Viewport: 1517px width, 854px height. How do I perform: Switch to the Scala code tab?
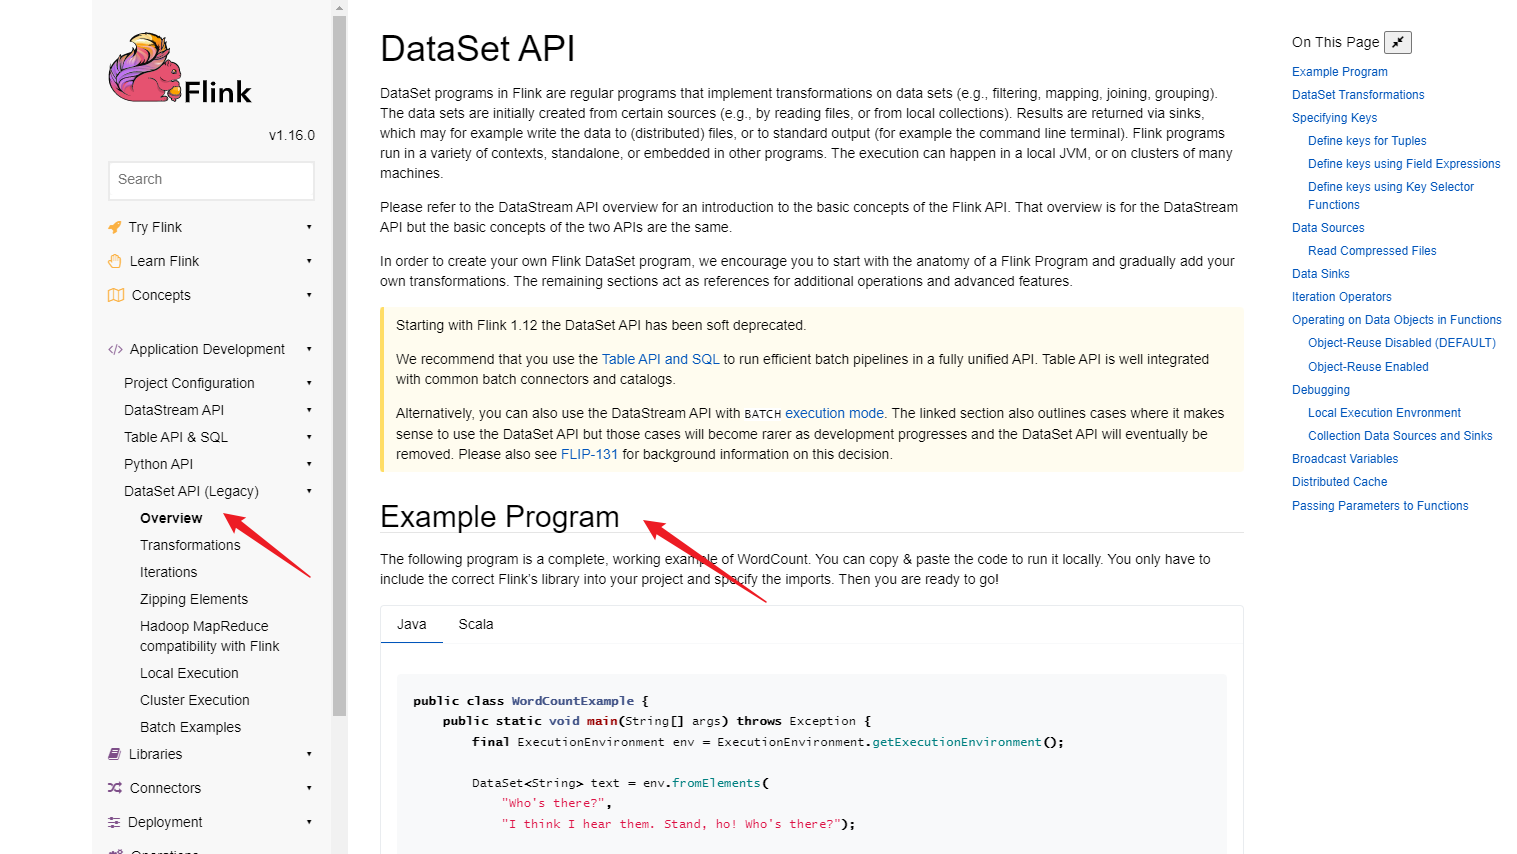pos(476,624)
